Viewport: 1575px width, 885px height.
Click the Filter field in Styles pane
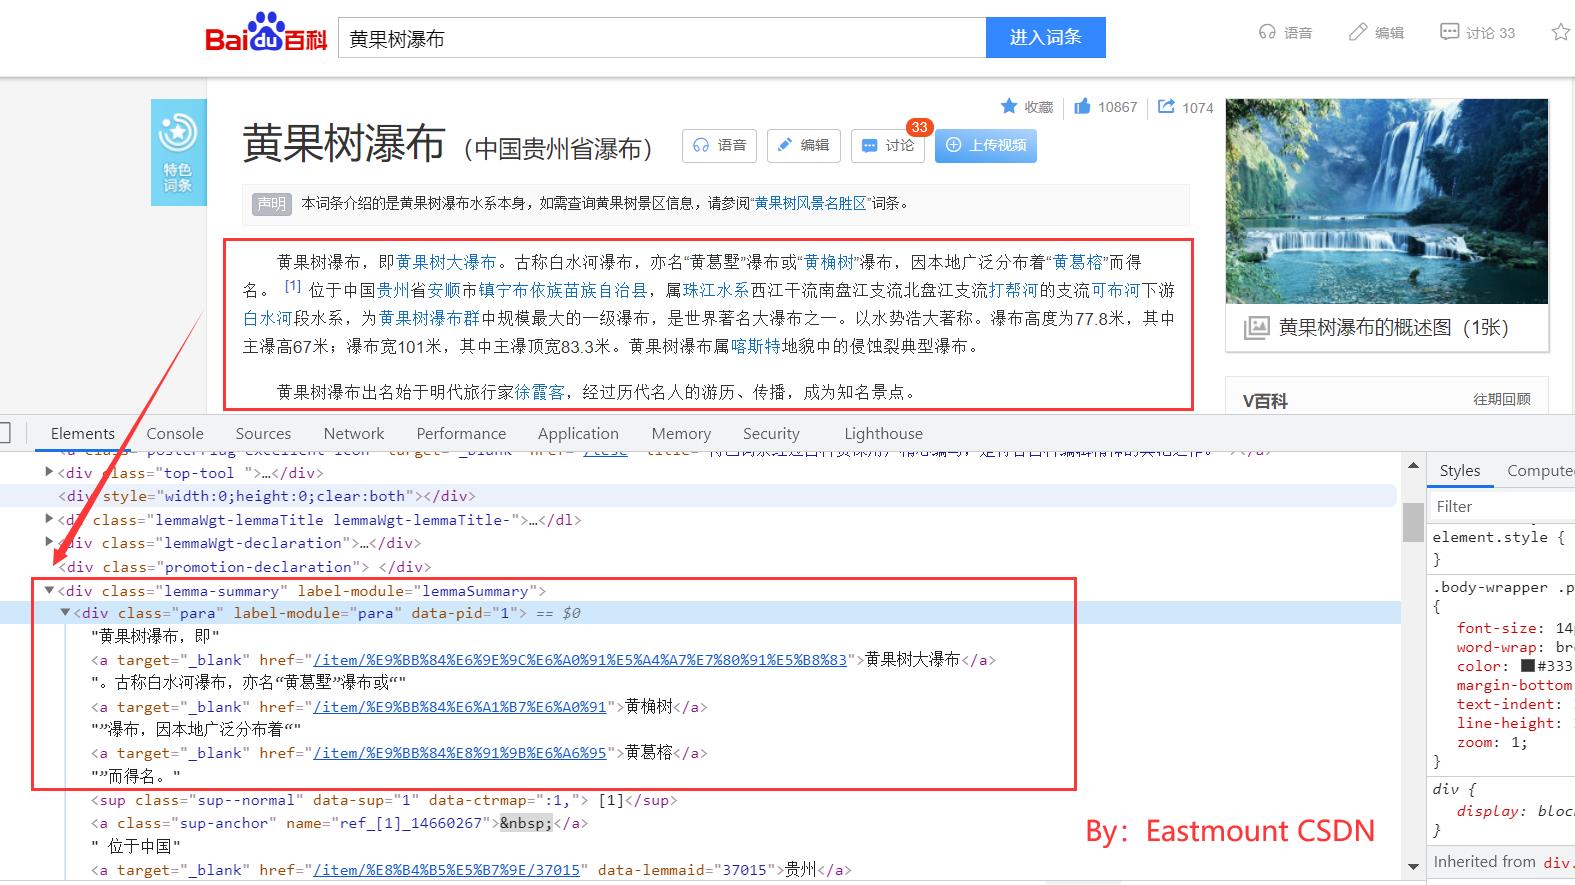point(1502,506)
